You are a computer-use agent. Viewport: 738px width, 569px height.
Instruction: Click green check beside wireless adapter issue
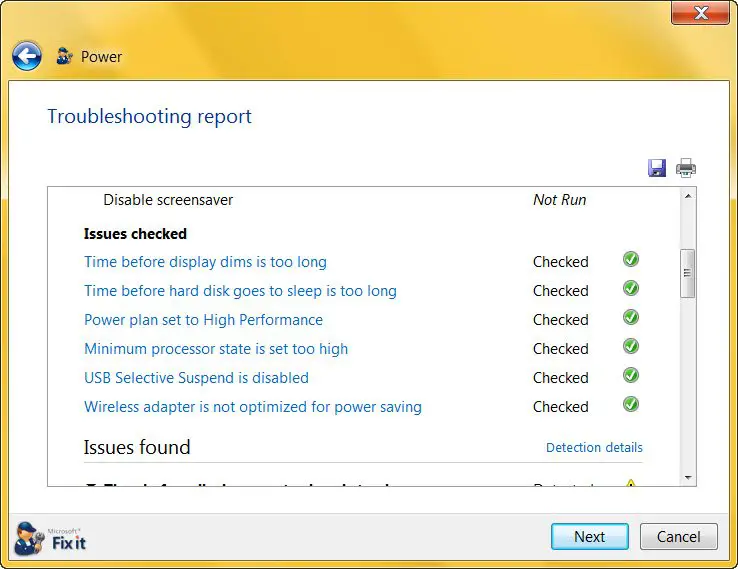point(631,404)
